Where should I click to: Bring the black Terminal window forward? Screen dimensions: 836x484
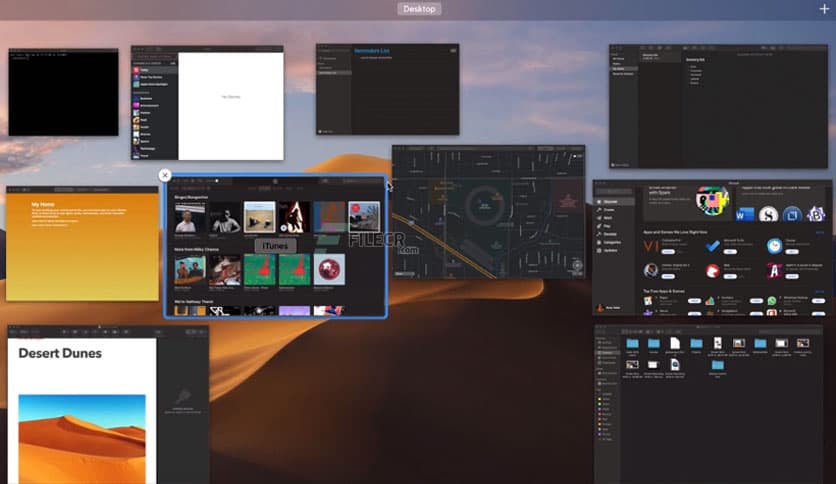[63, 92]
